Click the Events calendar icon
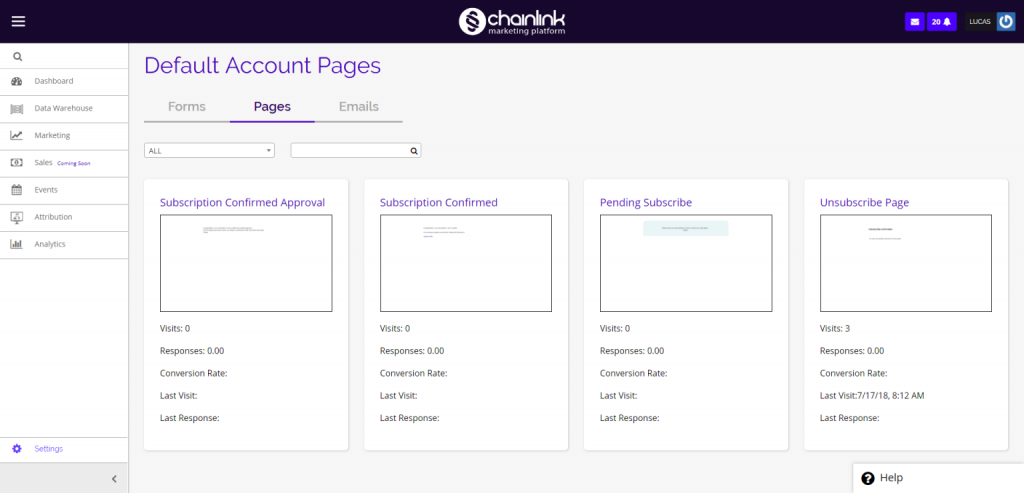The image size is (1024, 493). click(x=17, y=190)
